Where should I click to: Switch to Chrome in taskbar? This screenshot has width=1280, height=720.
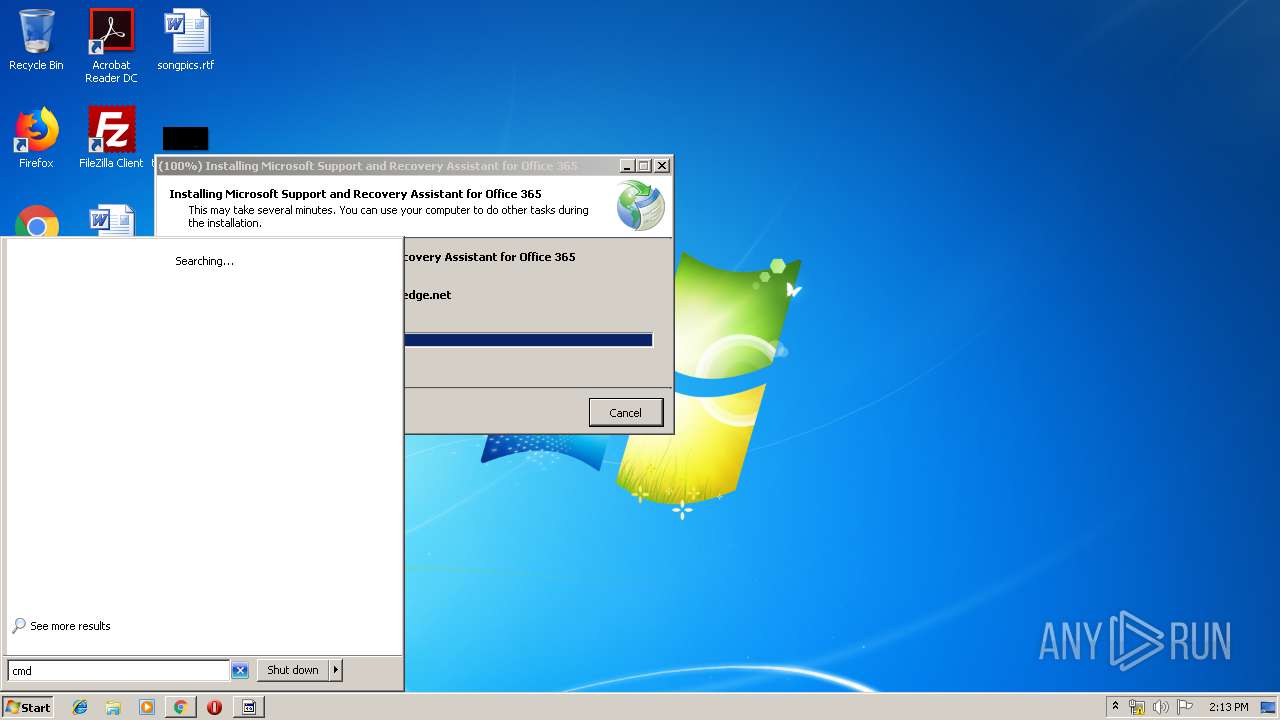coord(180,707)
